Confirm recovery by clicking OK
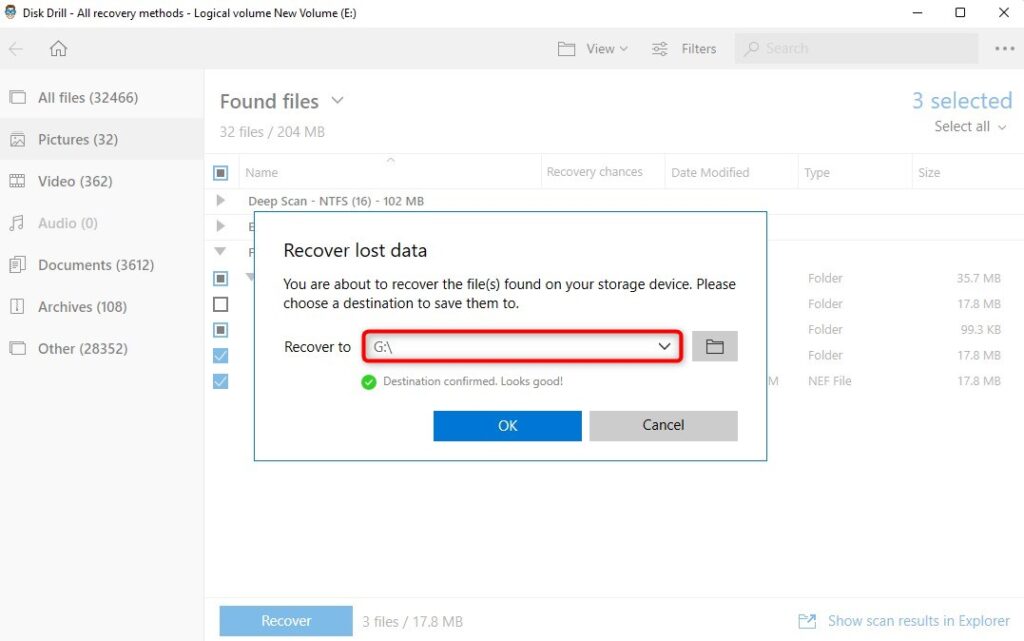Image resolution: width=1024 pixels, height=641 pixels. [x=506, y=425]
